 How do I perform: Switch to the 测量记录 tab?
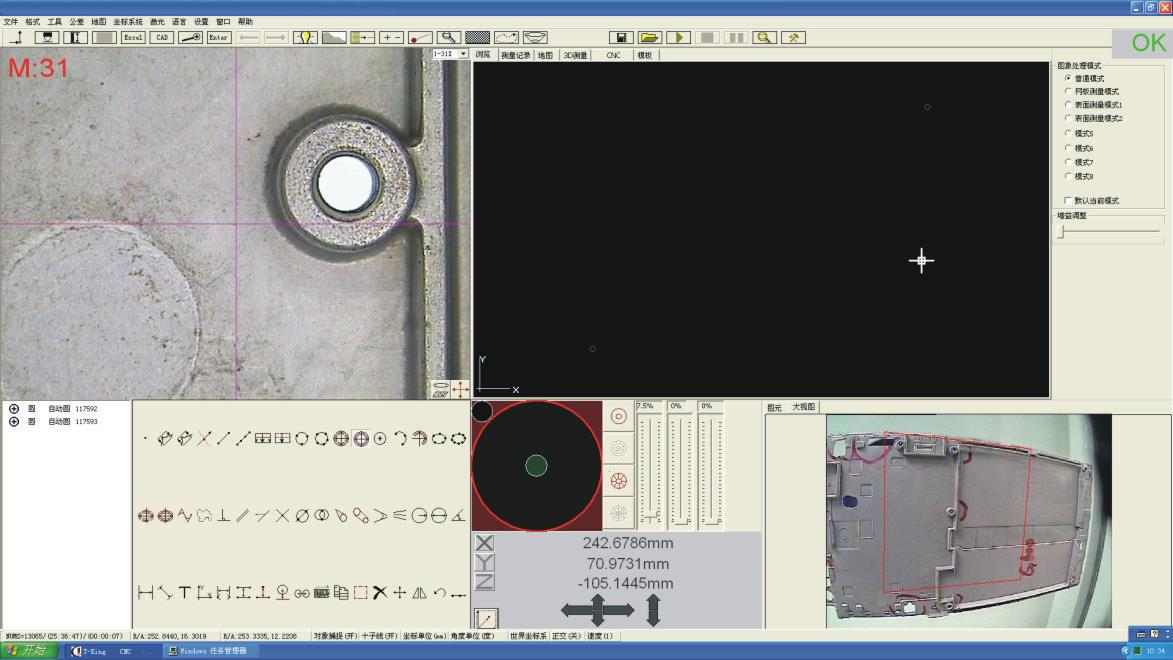click(x=516, y=56)
